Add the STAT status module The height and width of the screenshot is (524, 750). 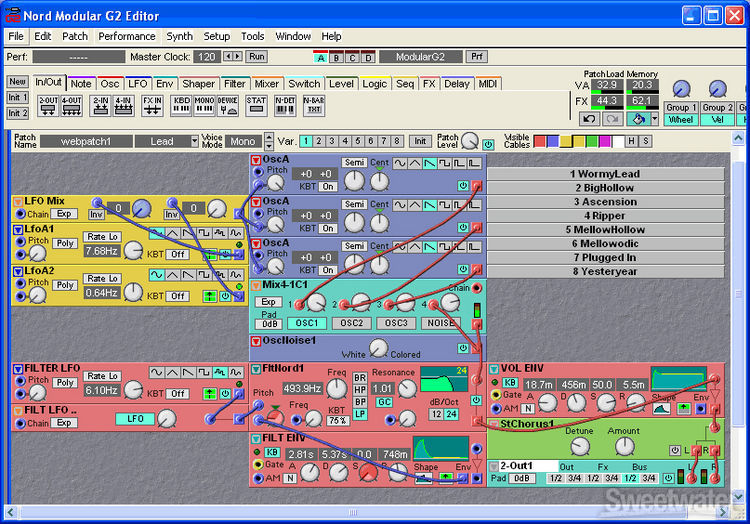256,106
